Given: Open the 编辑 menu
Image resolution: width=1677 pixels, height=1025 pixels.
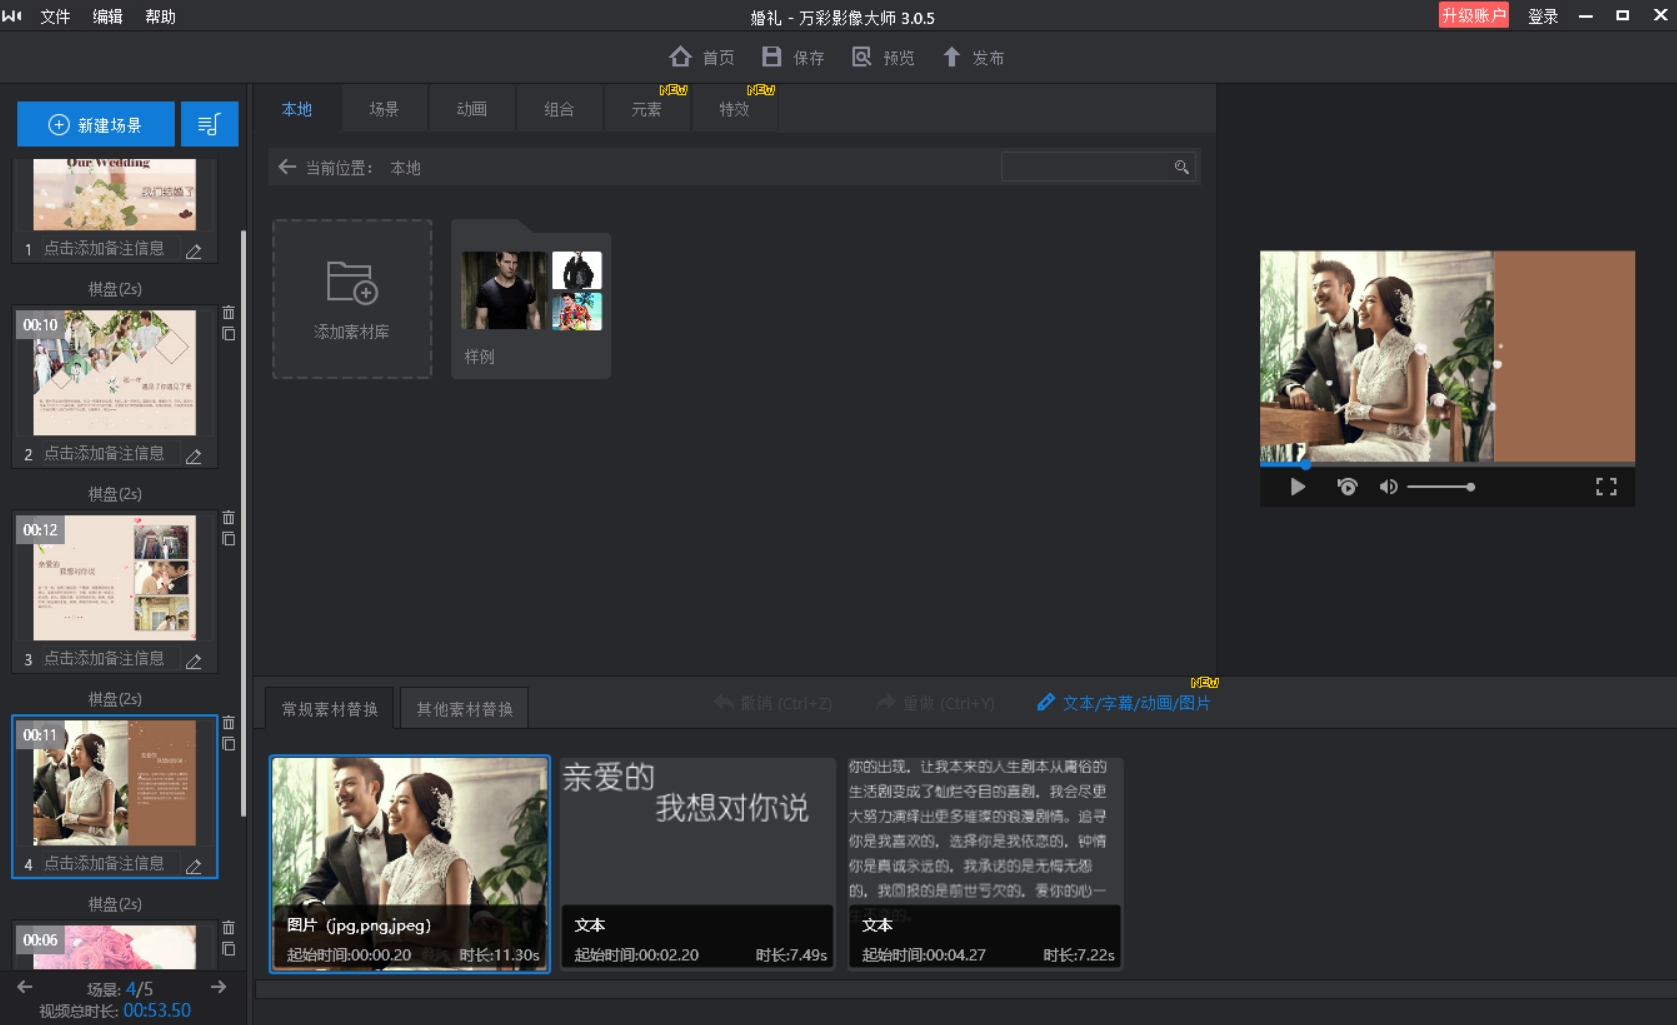Looking at the screenshot, I should coord(107,16).
